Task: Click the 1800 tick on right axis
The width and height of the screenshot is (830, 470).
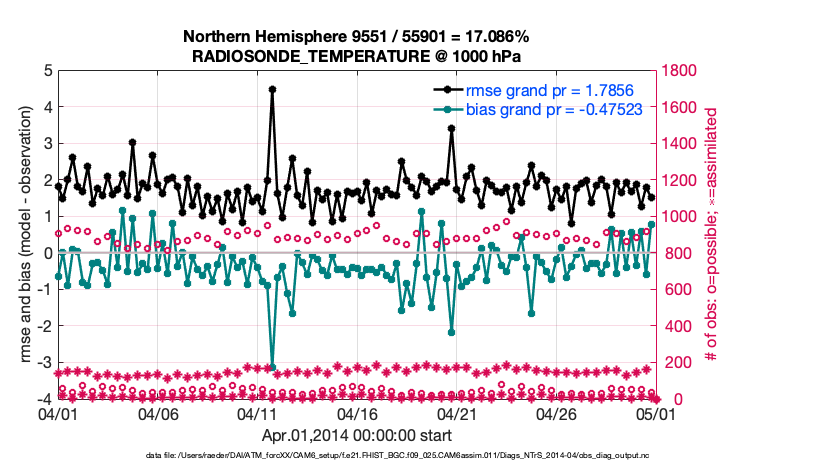Action: pyautogui.click(x=679, y=71)
